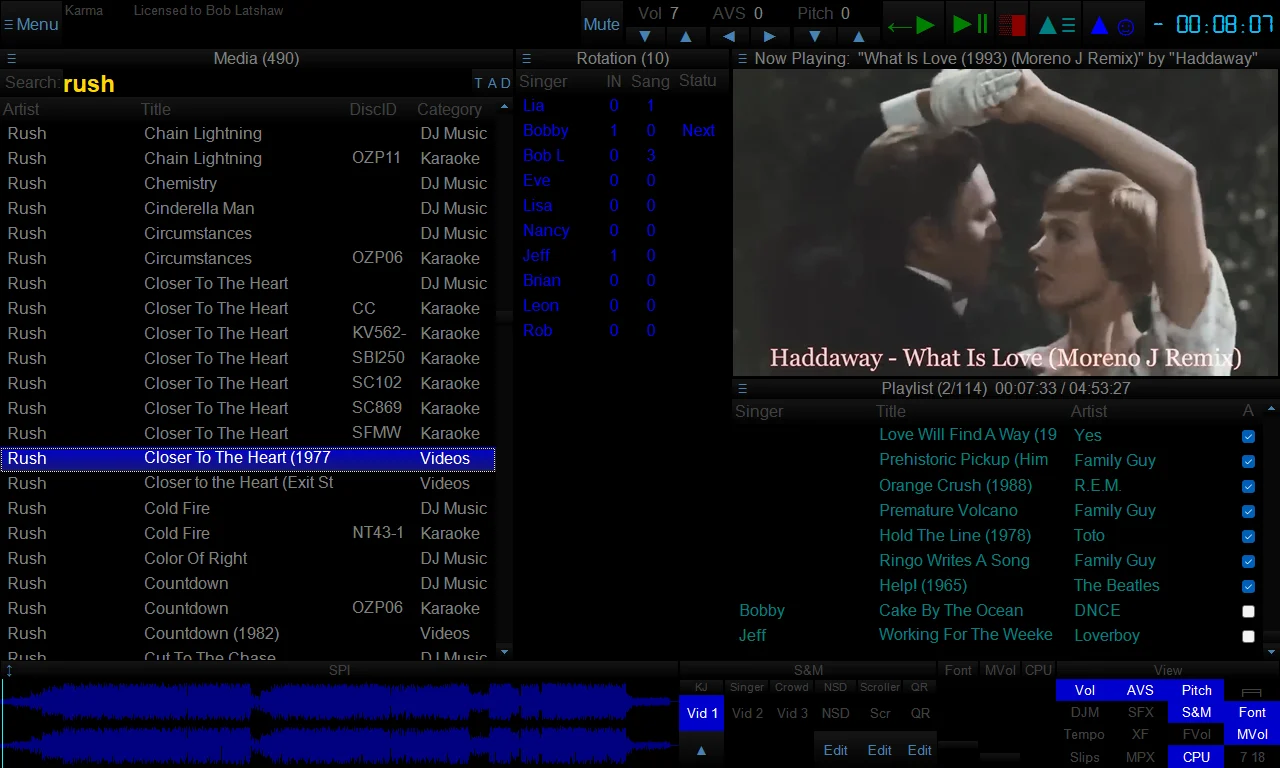Stop playback with the red stop icon

tap(1012, 25)
